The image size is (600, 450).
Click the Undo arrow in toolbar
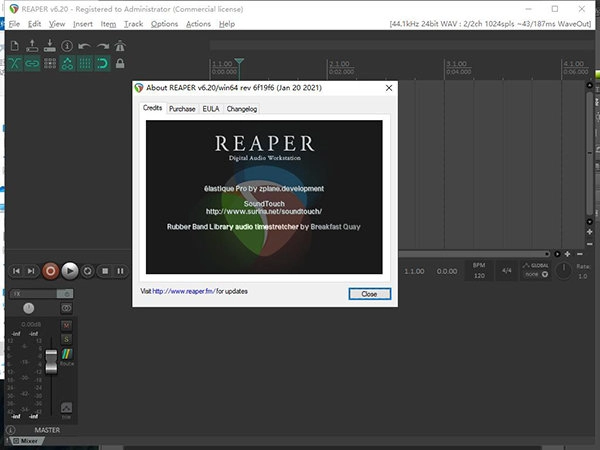click(86, 46)
